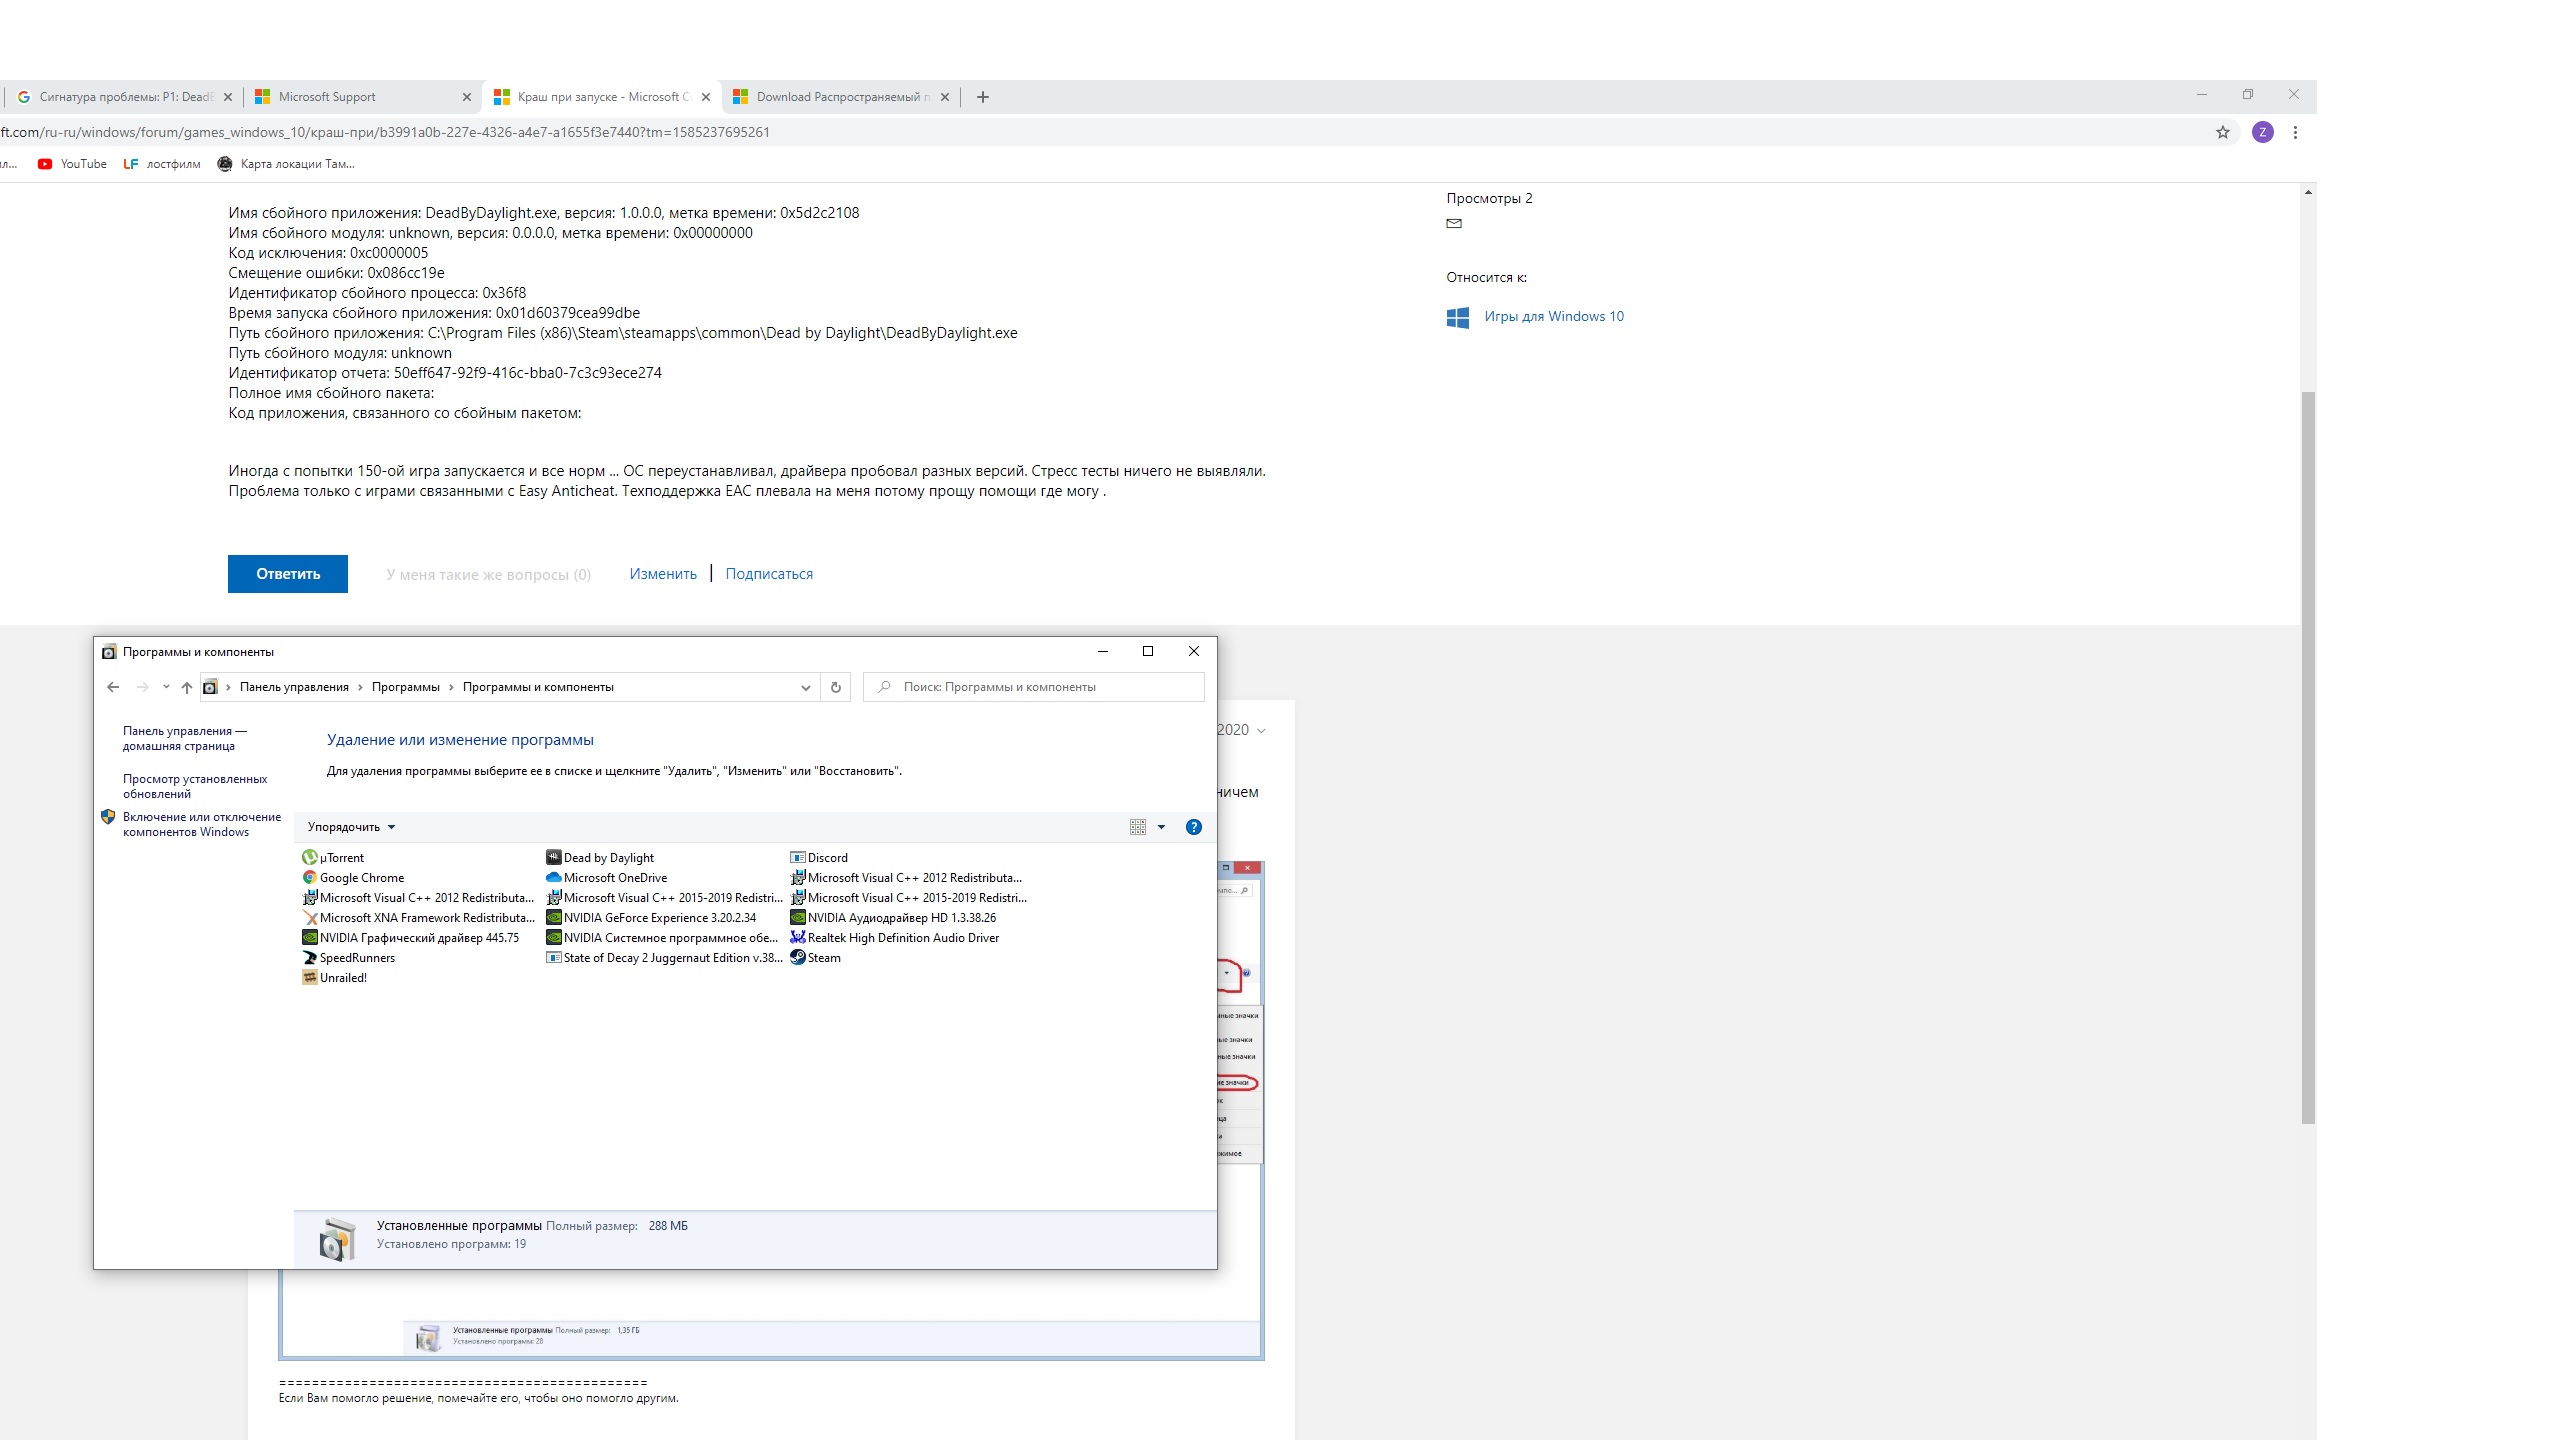Open Панель управления домашняя страница link
The image size is (2560, 1440).
pyautogui.click(x=184, y=738)
